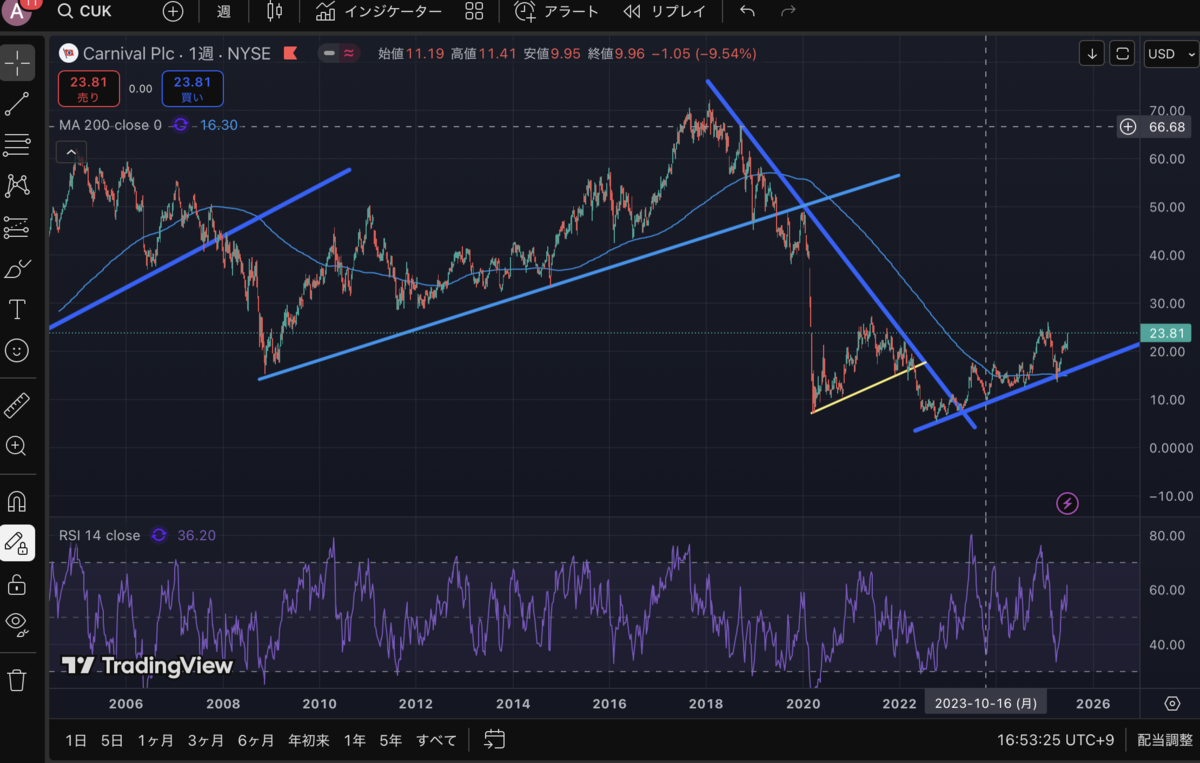Select the 1日 time range
This screenshot has width=1200, height=763.
click(76, 741)
